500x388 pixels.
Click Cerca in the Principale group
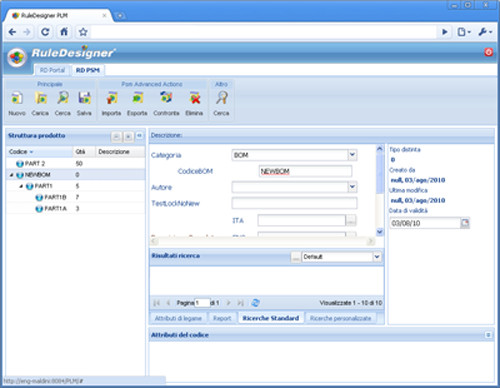(63, 98)
